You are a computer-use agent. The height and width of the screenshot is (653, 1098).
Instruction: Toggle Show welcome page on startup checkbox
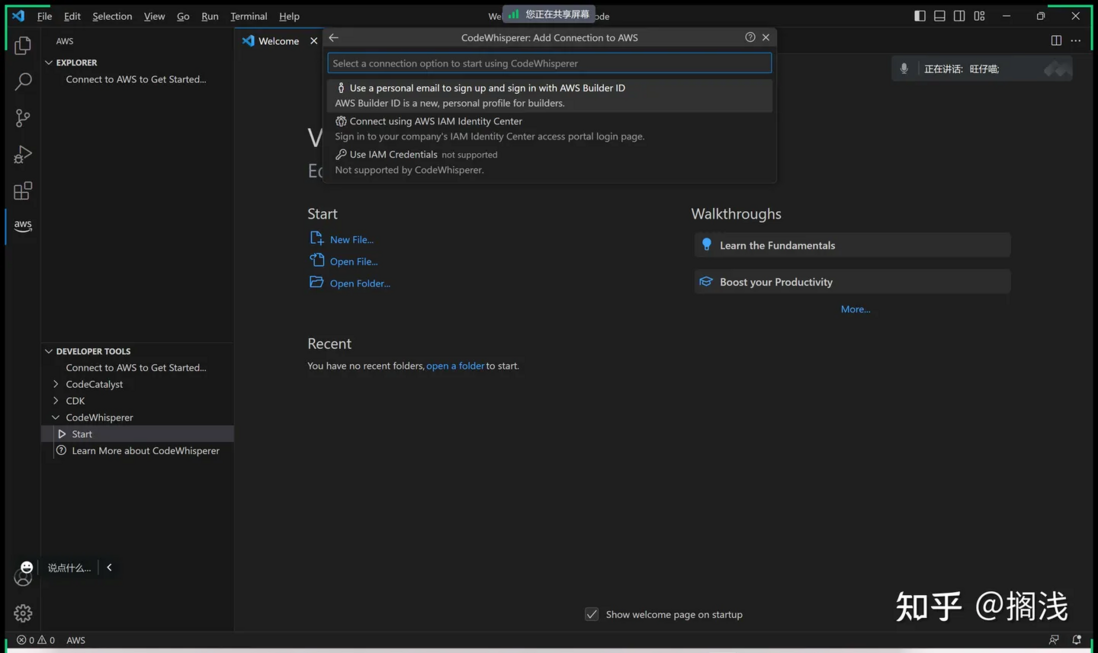(x=592, y=614)
